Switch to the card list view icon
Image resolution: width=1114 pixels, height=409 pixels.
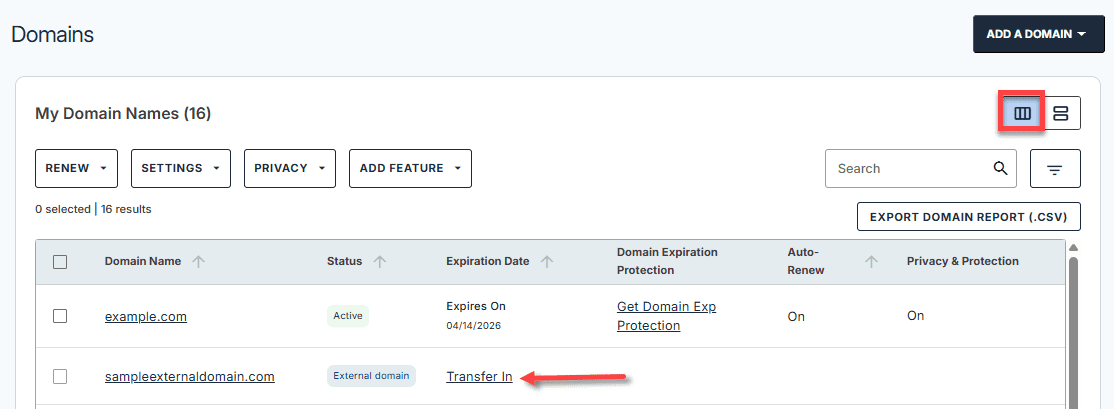click(1060, 113)
